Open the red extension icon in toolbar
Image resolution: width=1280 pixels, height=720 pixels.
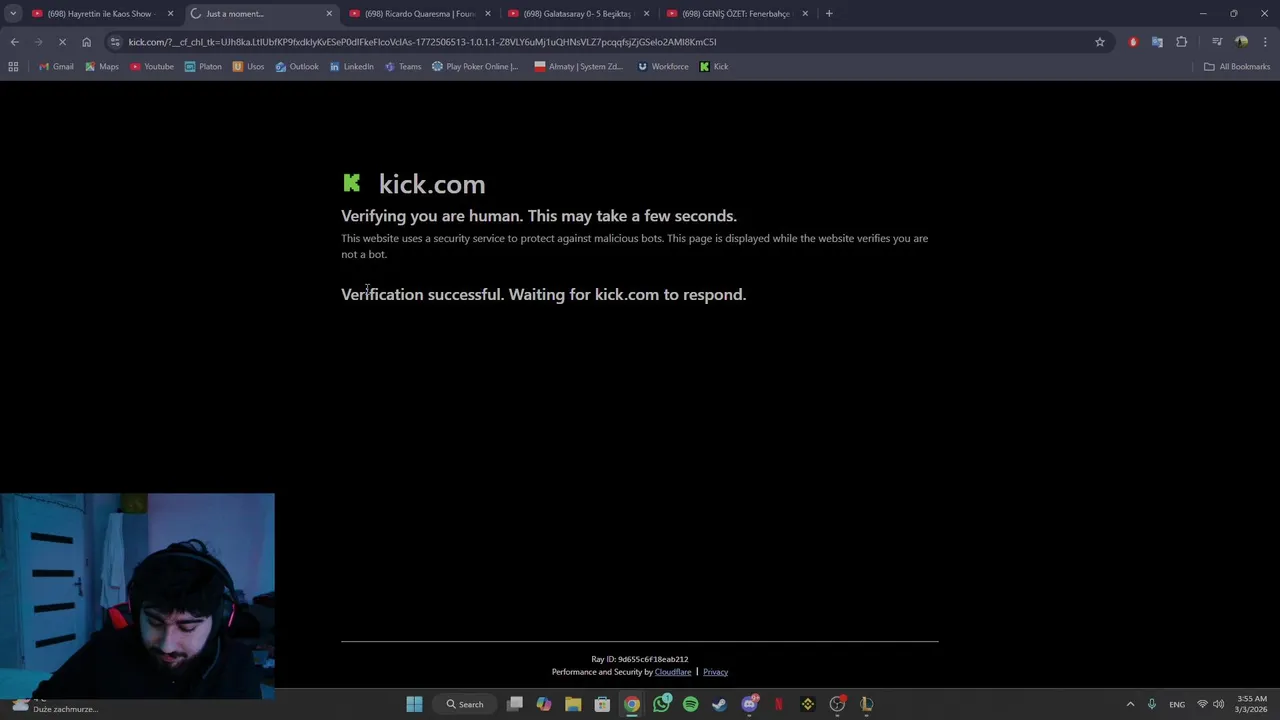click(x=1133, y=42)
